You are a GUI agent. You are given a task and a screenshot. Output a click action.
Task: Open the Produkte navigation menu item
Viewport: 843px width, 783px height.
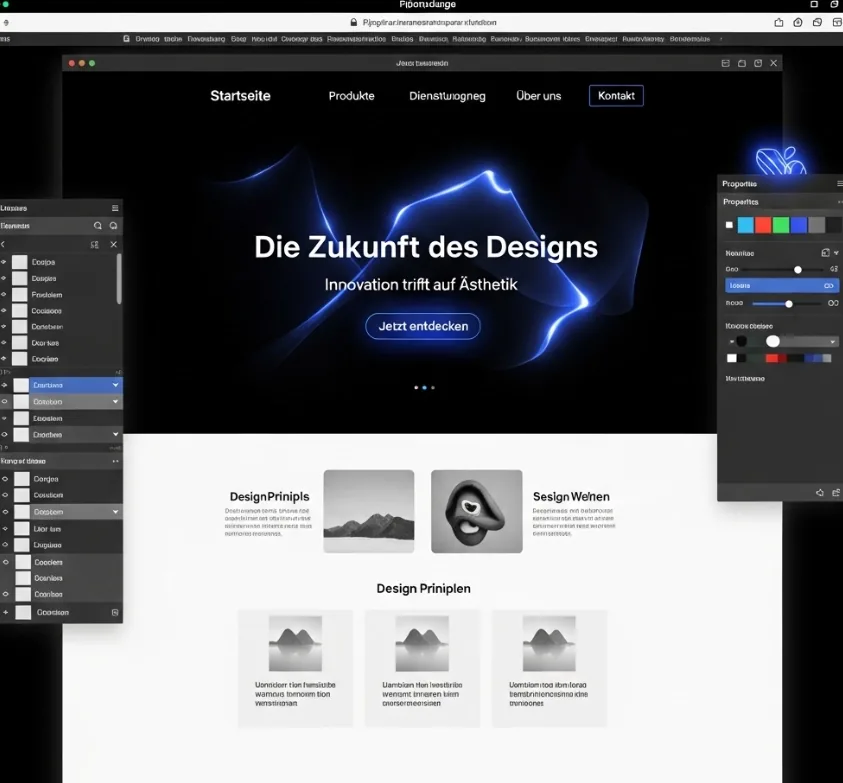point(351,96)
